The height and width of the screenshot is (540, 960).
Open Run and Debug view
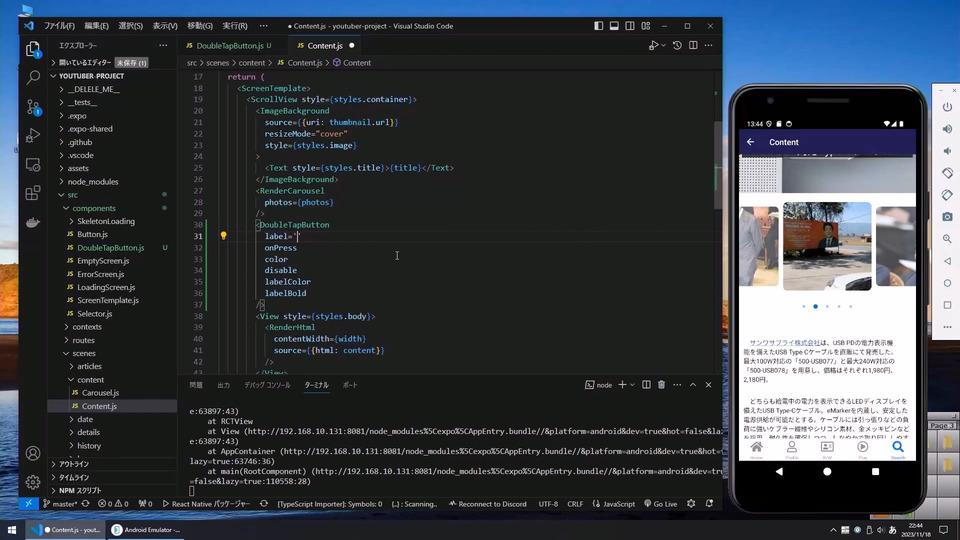click(33, 135)
